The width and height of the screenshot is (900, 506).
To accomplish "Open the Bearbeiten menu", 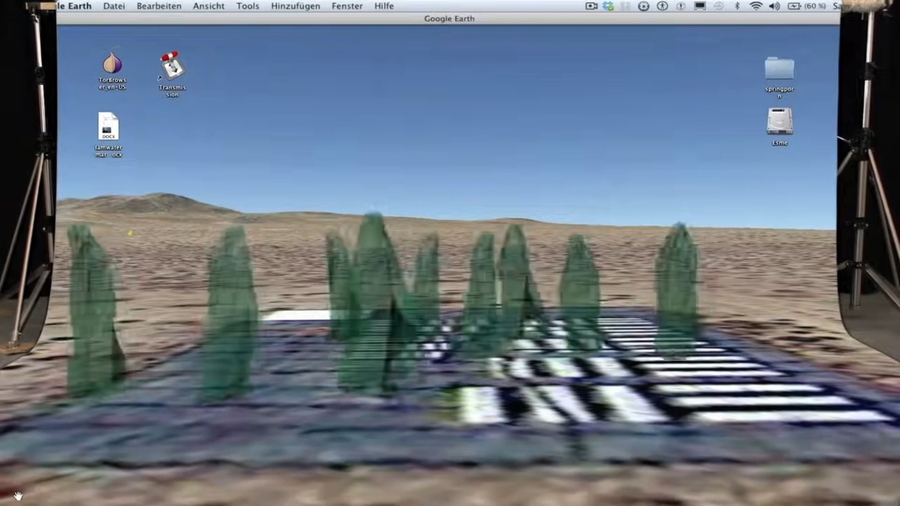I will 158,6.
